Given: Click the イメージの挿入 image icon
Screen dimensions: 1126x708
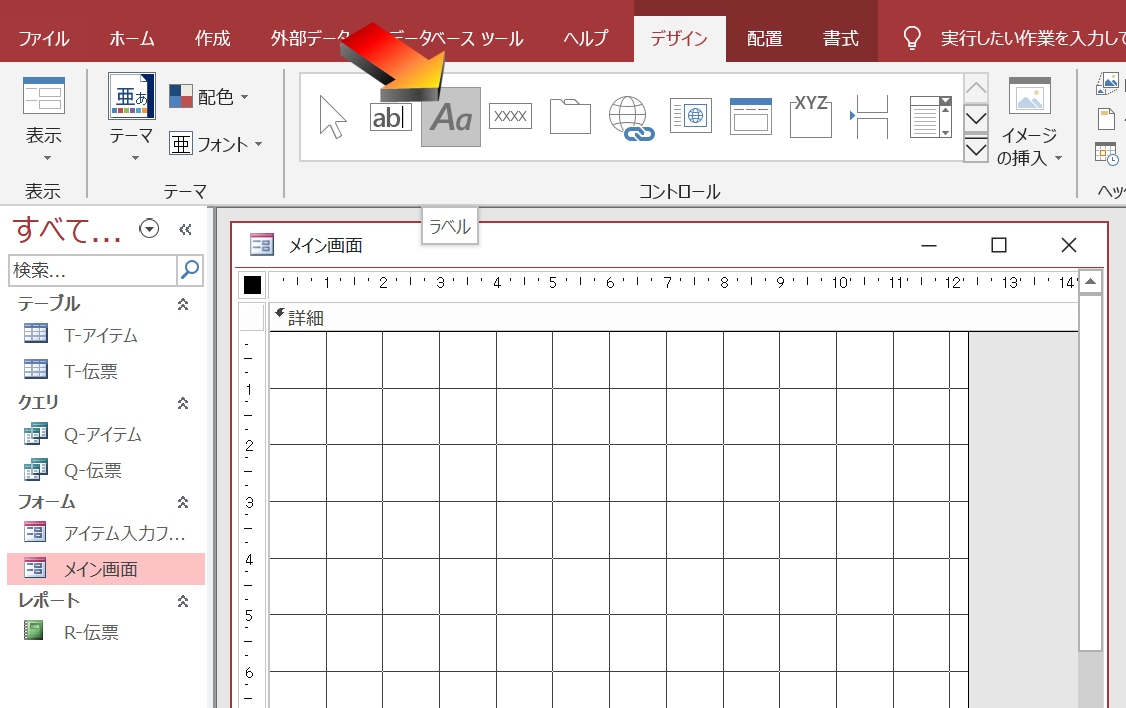Looking at the screenshot, I should point(1030,96).
